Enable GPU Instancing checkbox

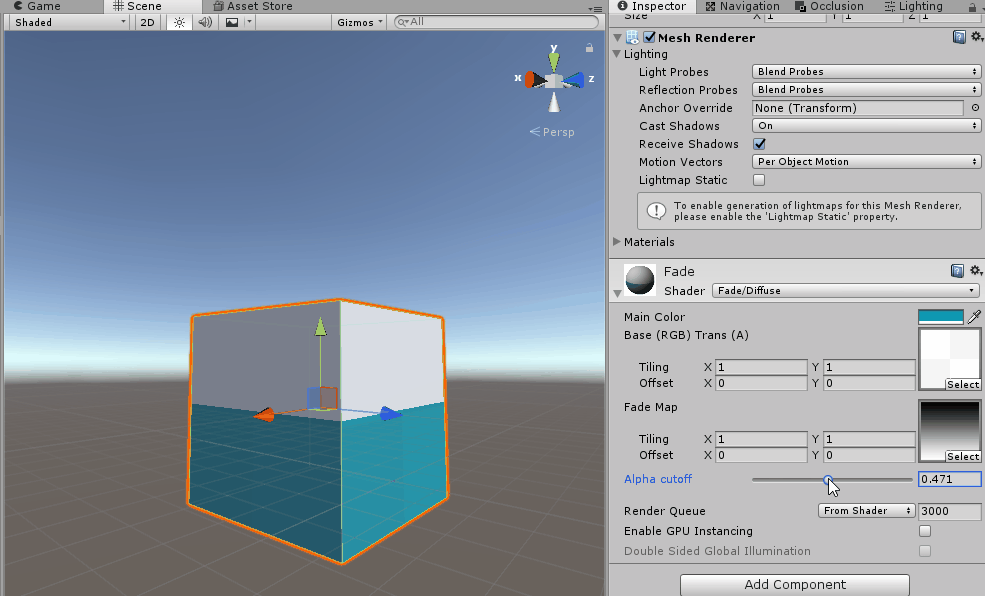click(924, 531)
